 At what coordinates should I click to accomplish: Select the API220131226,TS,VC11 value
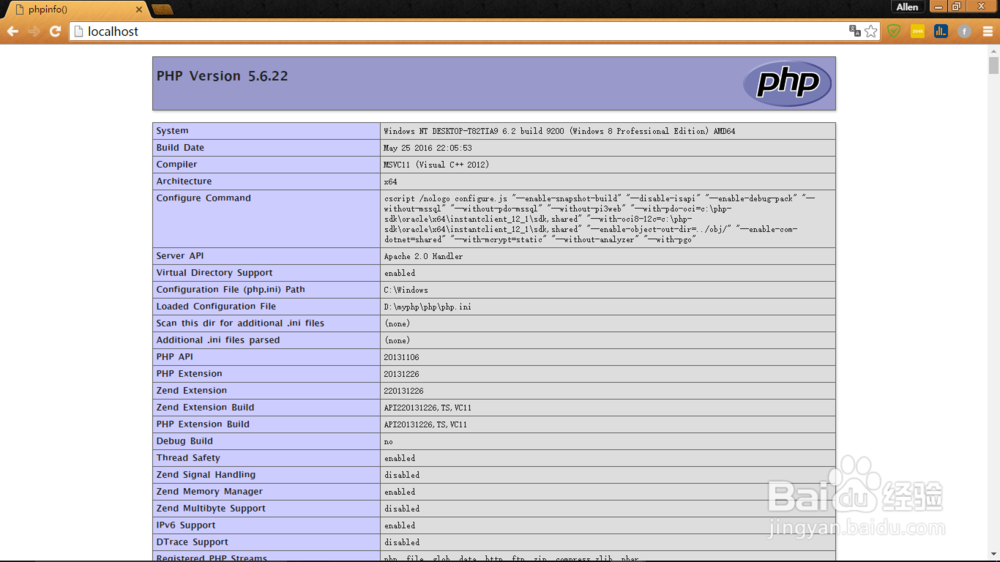pyautogui.click(x=427, y=408)
